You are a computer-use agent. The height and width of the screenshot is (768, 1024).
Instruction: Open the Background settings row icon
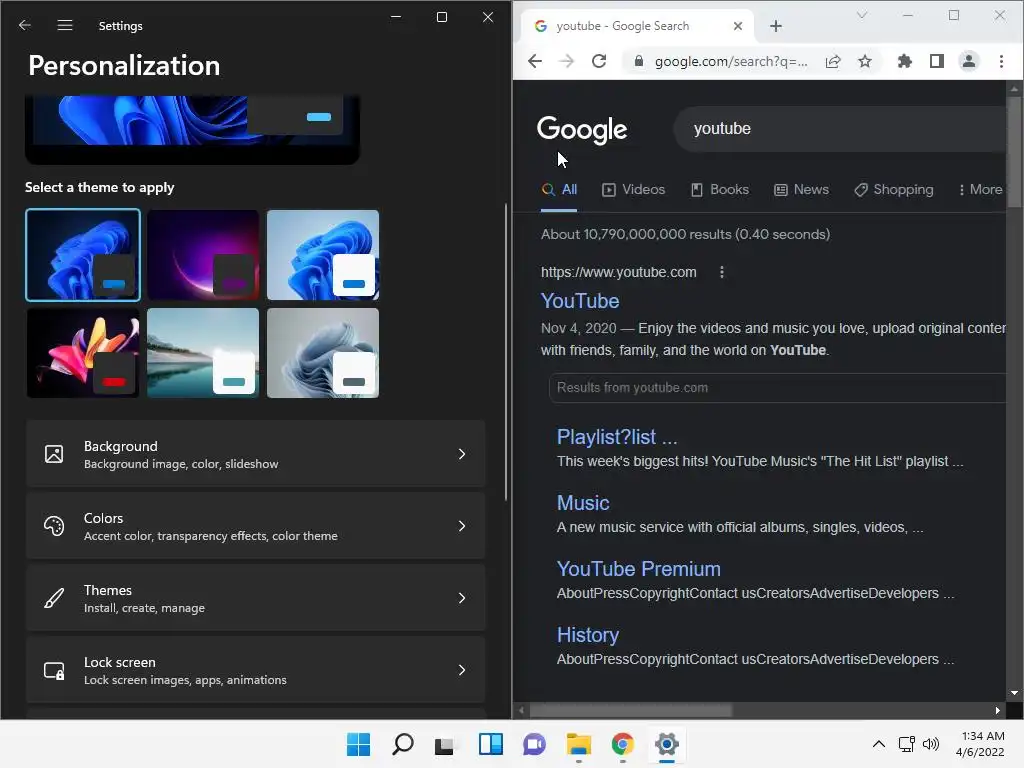click(54, 454)
